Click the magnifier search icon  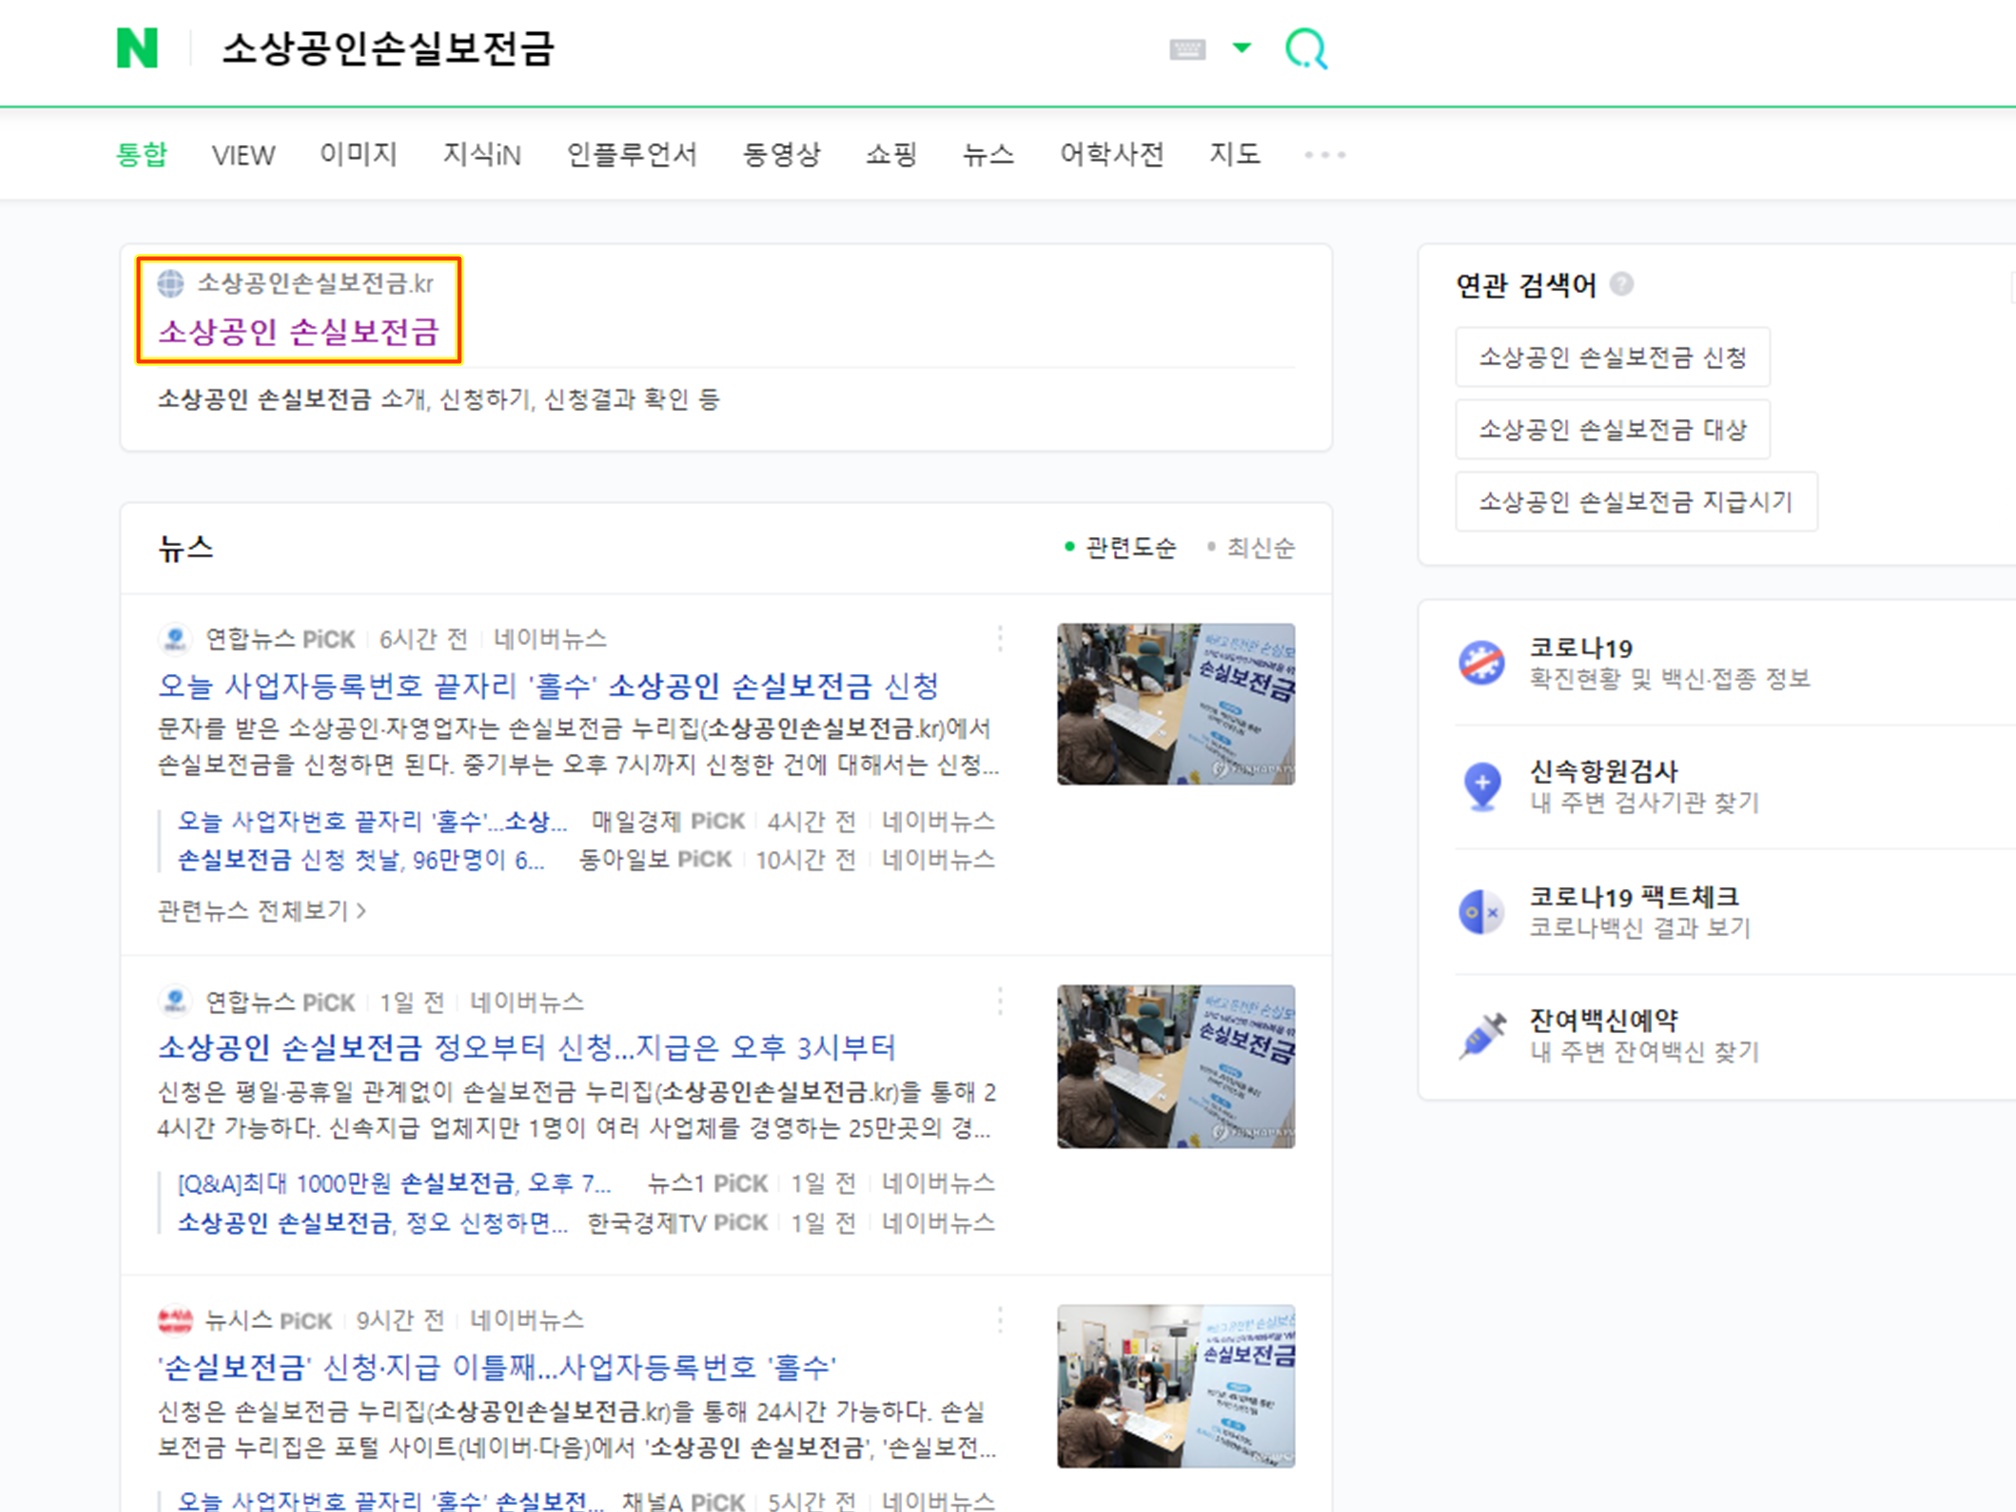pos(1306,48)
